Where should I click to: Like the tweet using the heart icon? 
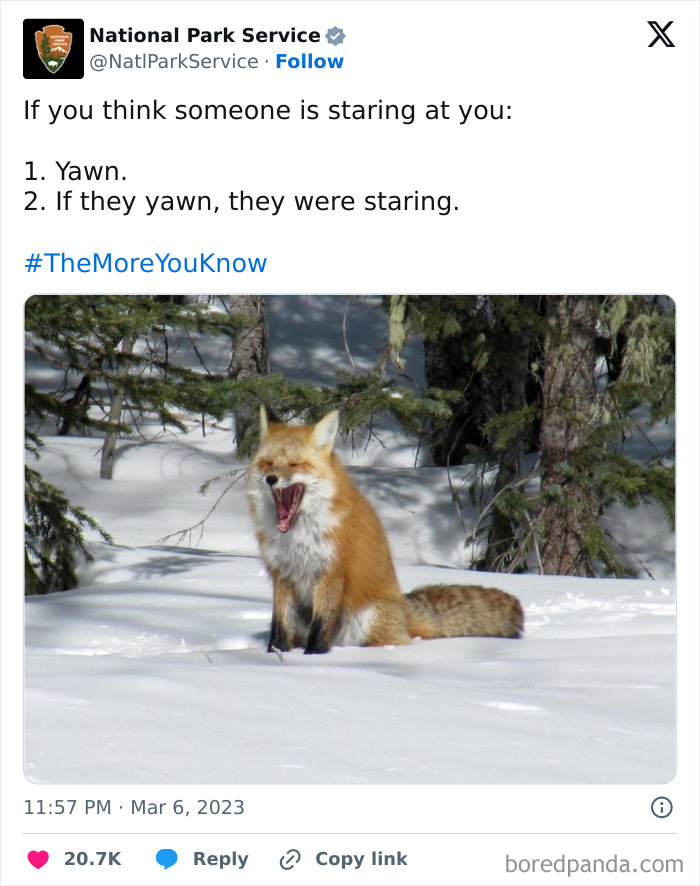(x=41, y=858)
